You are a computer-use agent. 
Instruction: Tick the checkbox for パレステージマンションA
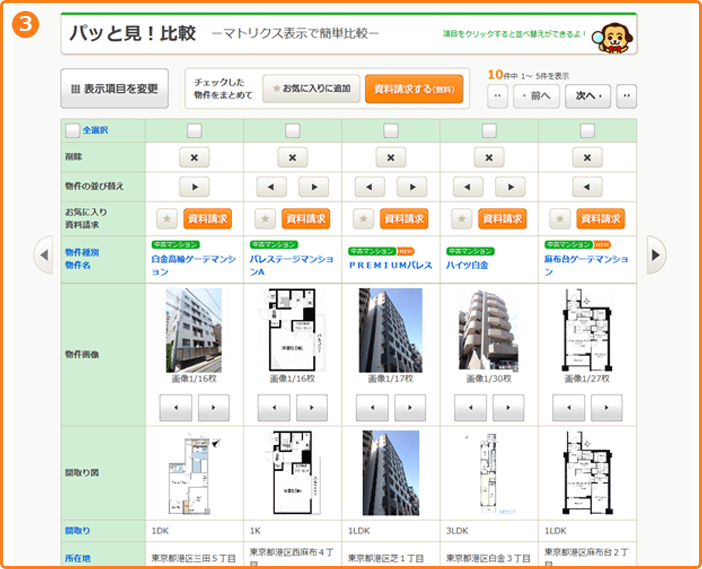[292, 130]
